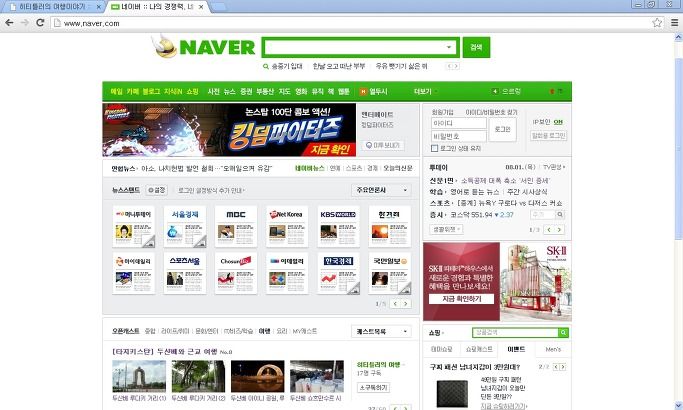Open the MBC newsstand tile

(236, 227)
